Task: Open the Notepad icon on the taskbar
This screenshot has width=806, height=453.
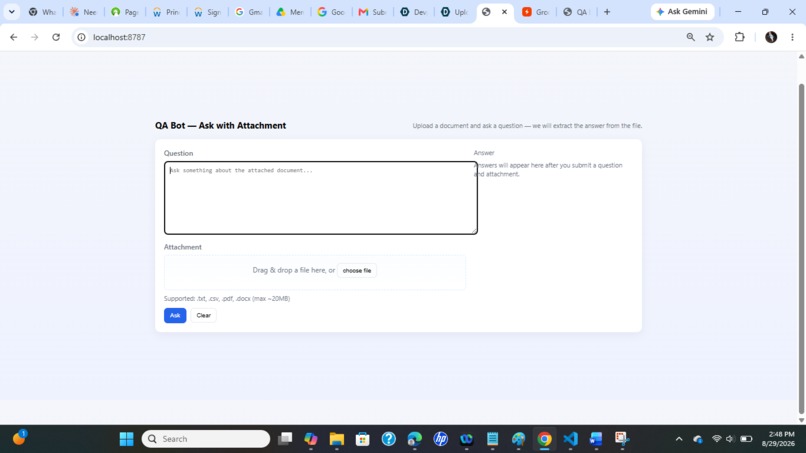Action: 492,439
